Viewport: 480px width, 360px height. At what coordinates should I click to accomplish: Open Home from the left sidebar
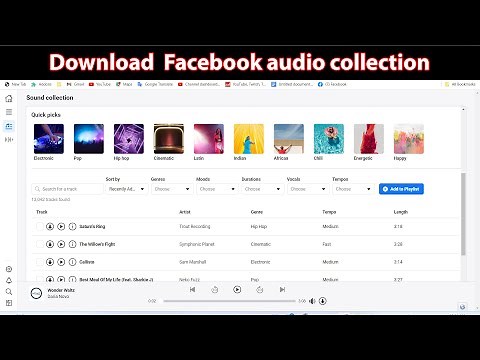pyautogui.click(x=9, y=98)
